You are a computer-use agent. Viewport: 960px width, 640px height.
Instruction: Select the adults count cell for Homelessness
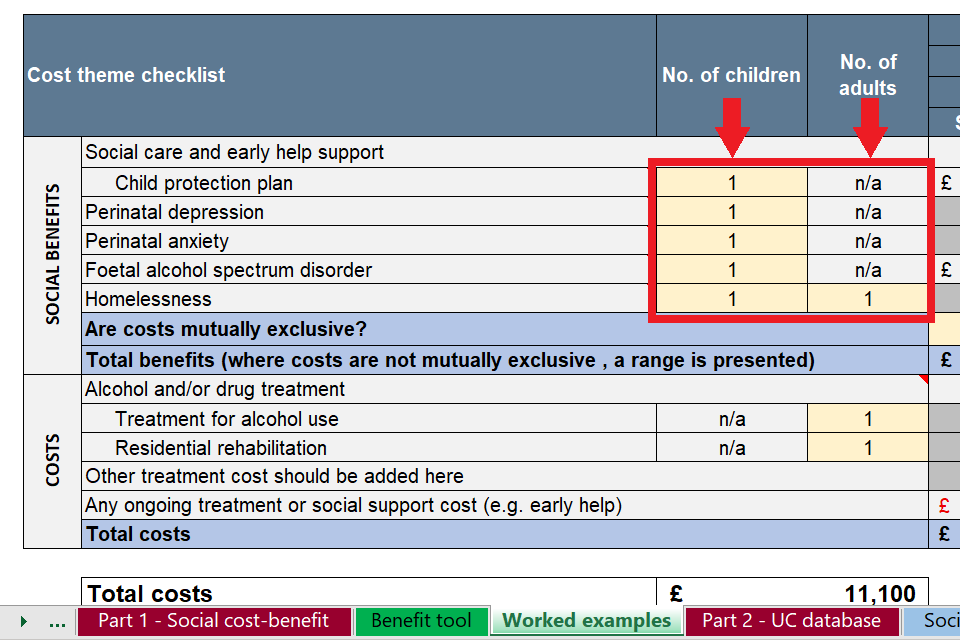[x=868, y=299]
